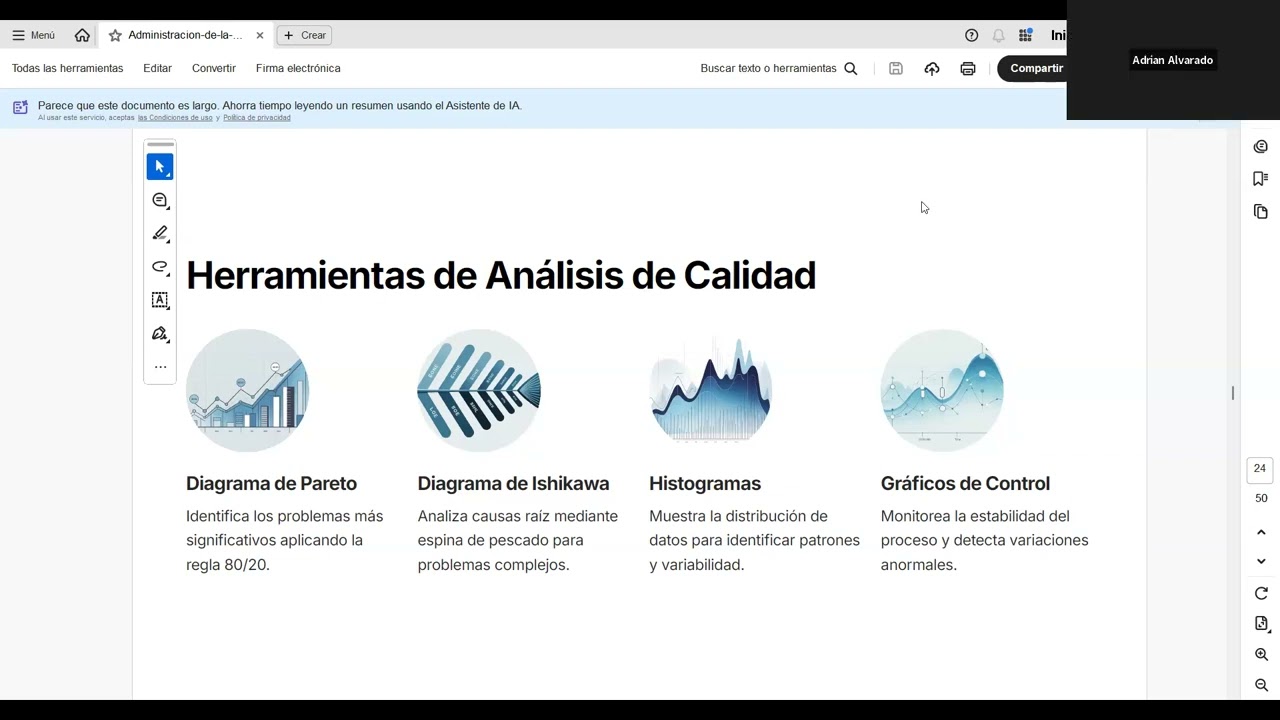
Task: Grab the quick toolbar top handle
Action: (x=160, y=145)
